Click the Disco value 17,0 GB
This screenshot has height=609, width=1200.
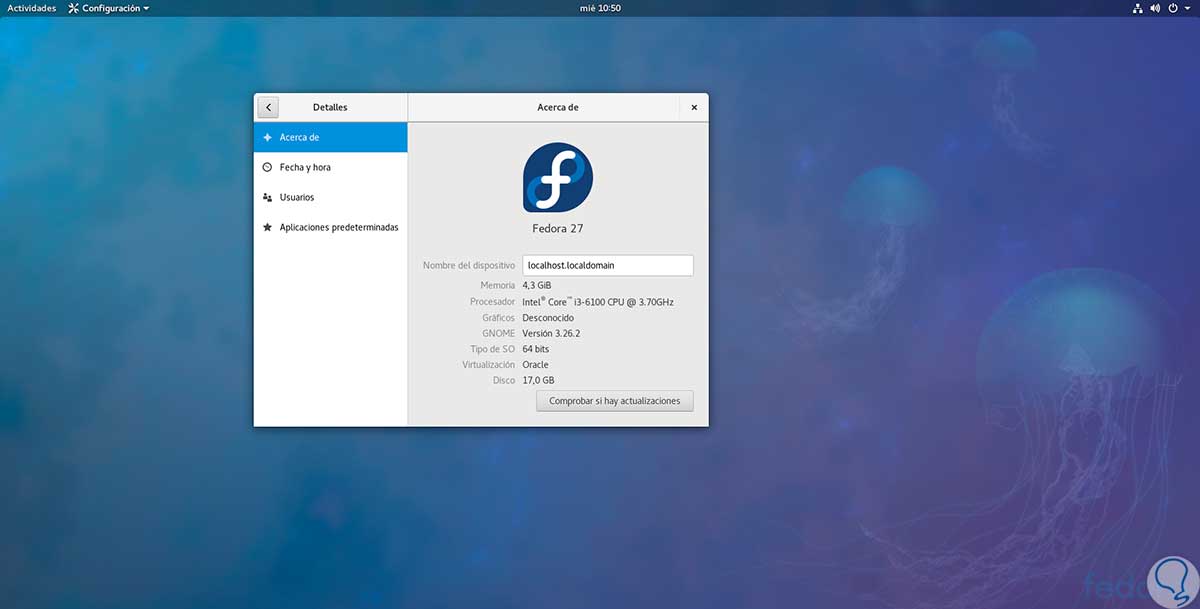click(538, 381)
